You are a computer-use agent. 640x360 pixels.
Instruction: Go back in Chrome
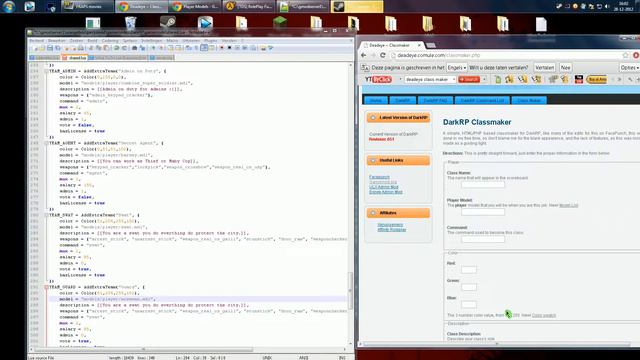pyautogui.click(x=364, y=55)
